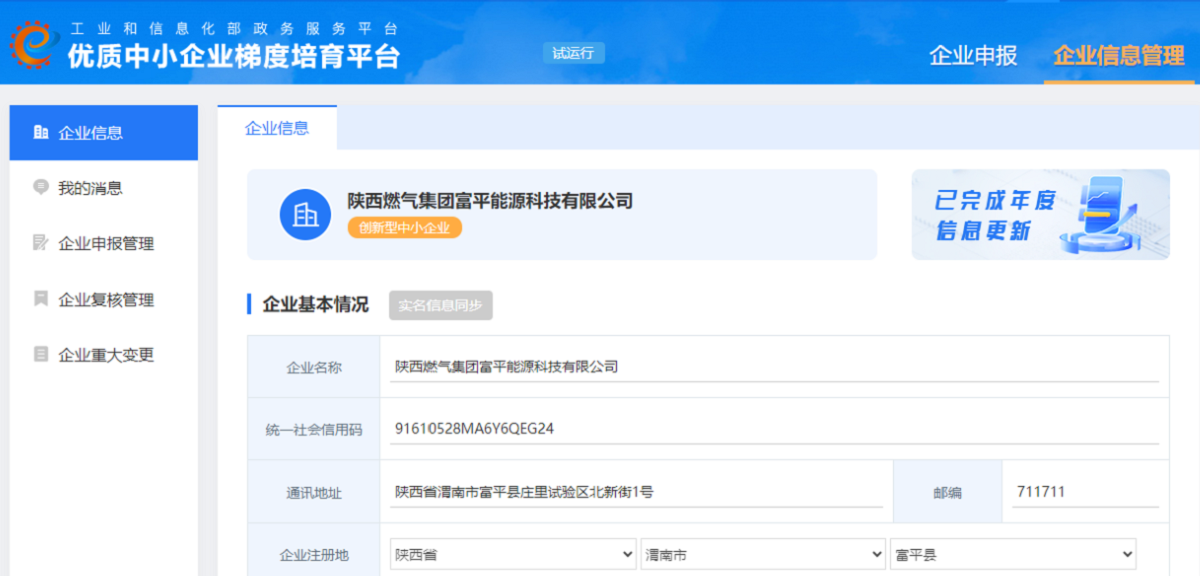Click the 实名信息同步 button
Image resolution: width=1200 pixels, height=576 pixels.
[440, 306]
